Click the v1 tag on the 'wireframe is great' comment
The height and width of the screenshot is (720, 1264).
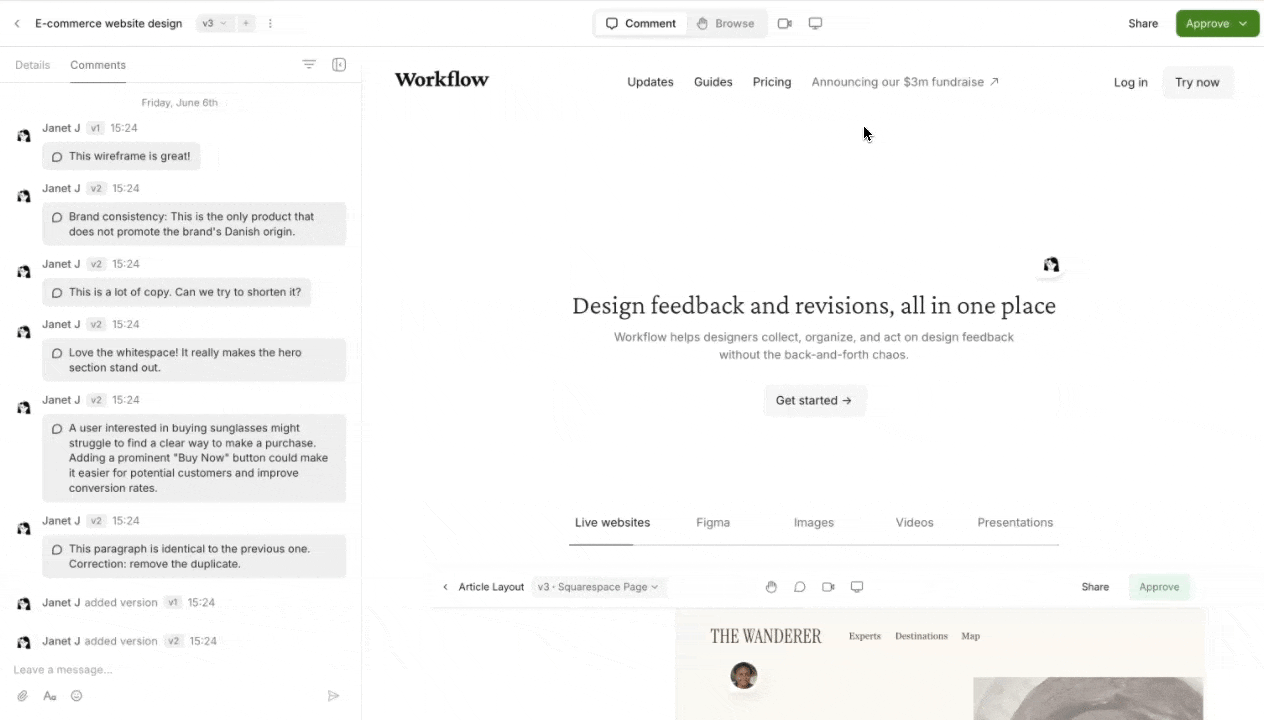click(95, 128)
